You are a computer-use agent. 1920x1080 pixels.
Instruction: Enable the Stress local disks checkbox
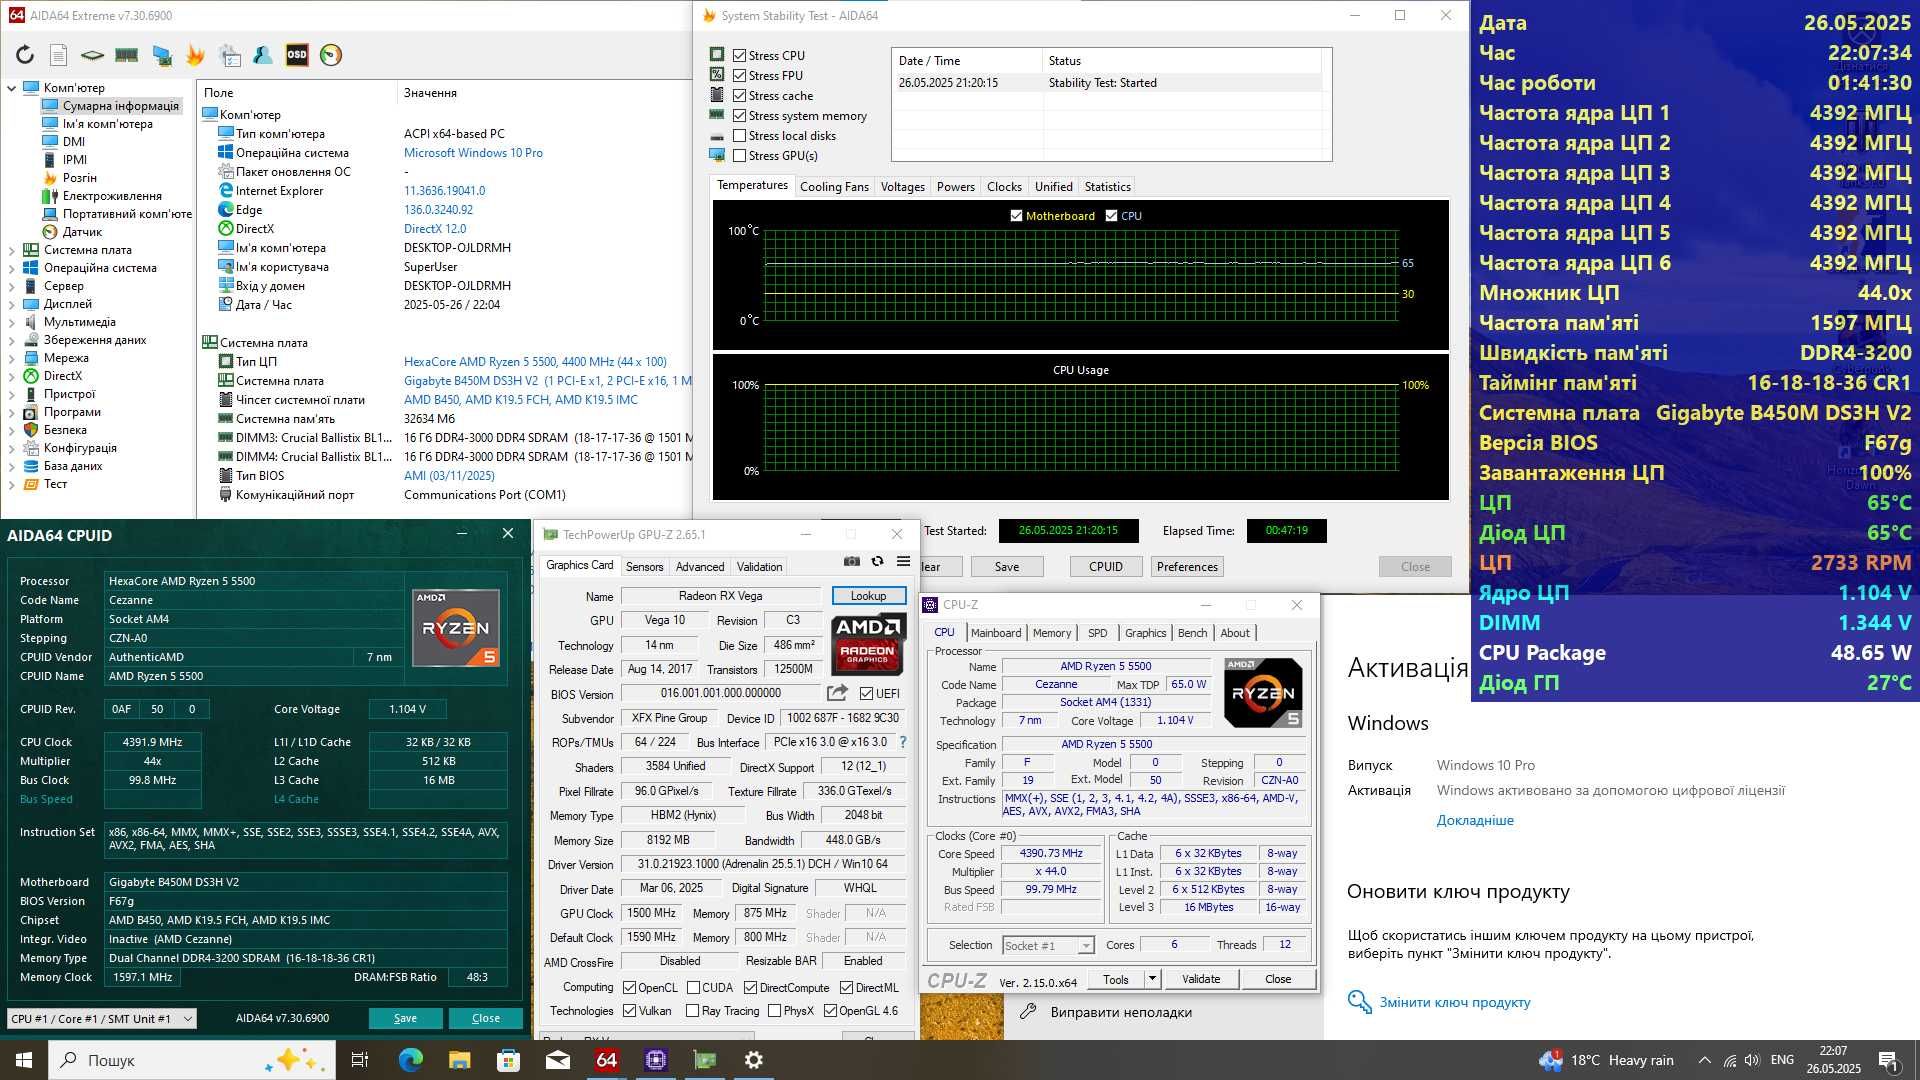point(739,136)
